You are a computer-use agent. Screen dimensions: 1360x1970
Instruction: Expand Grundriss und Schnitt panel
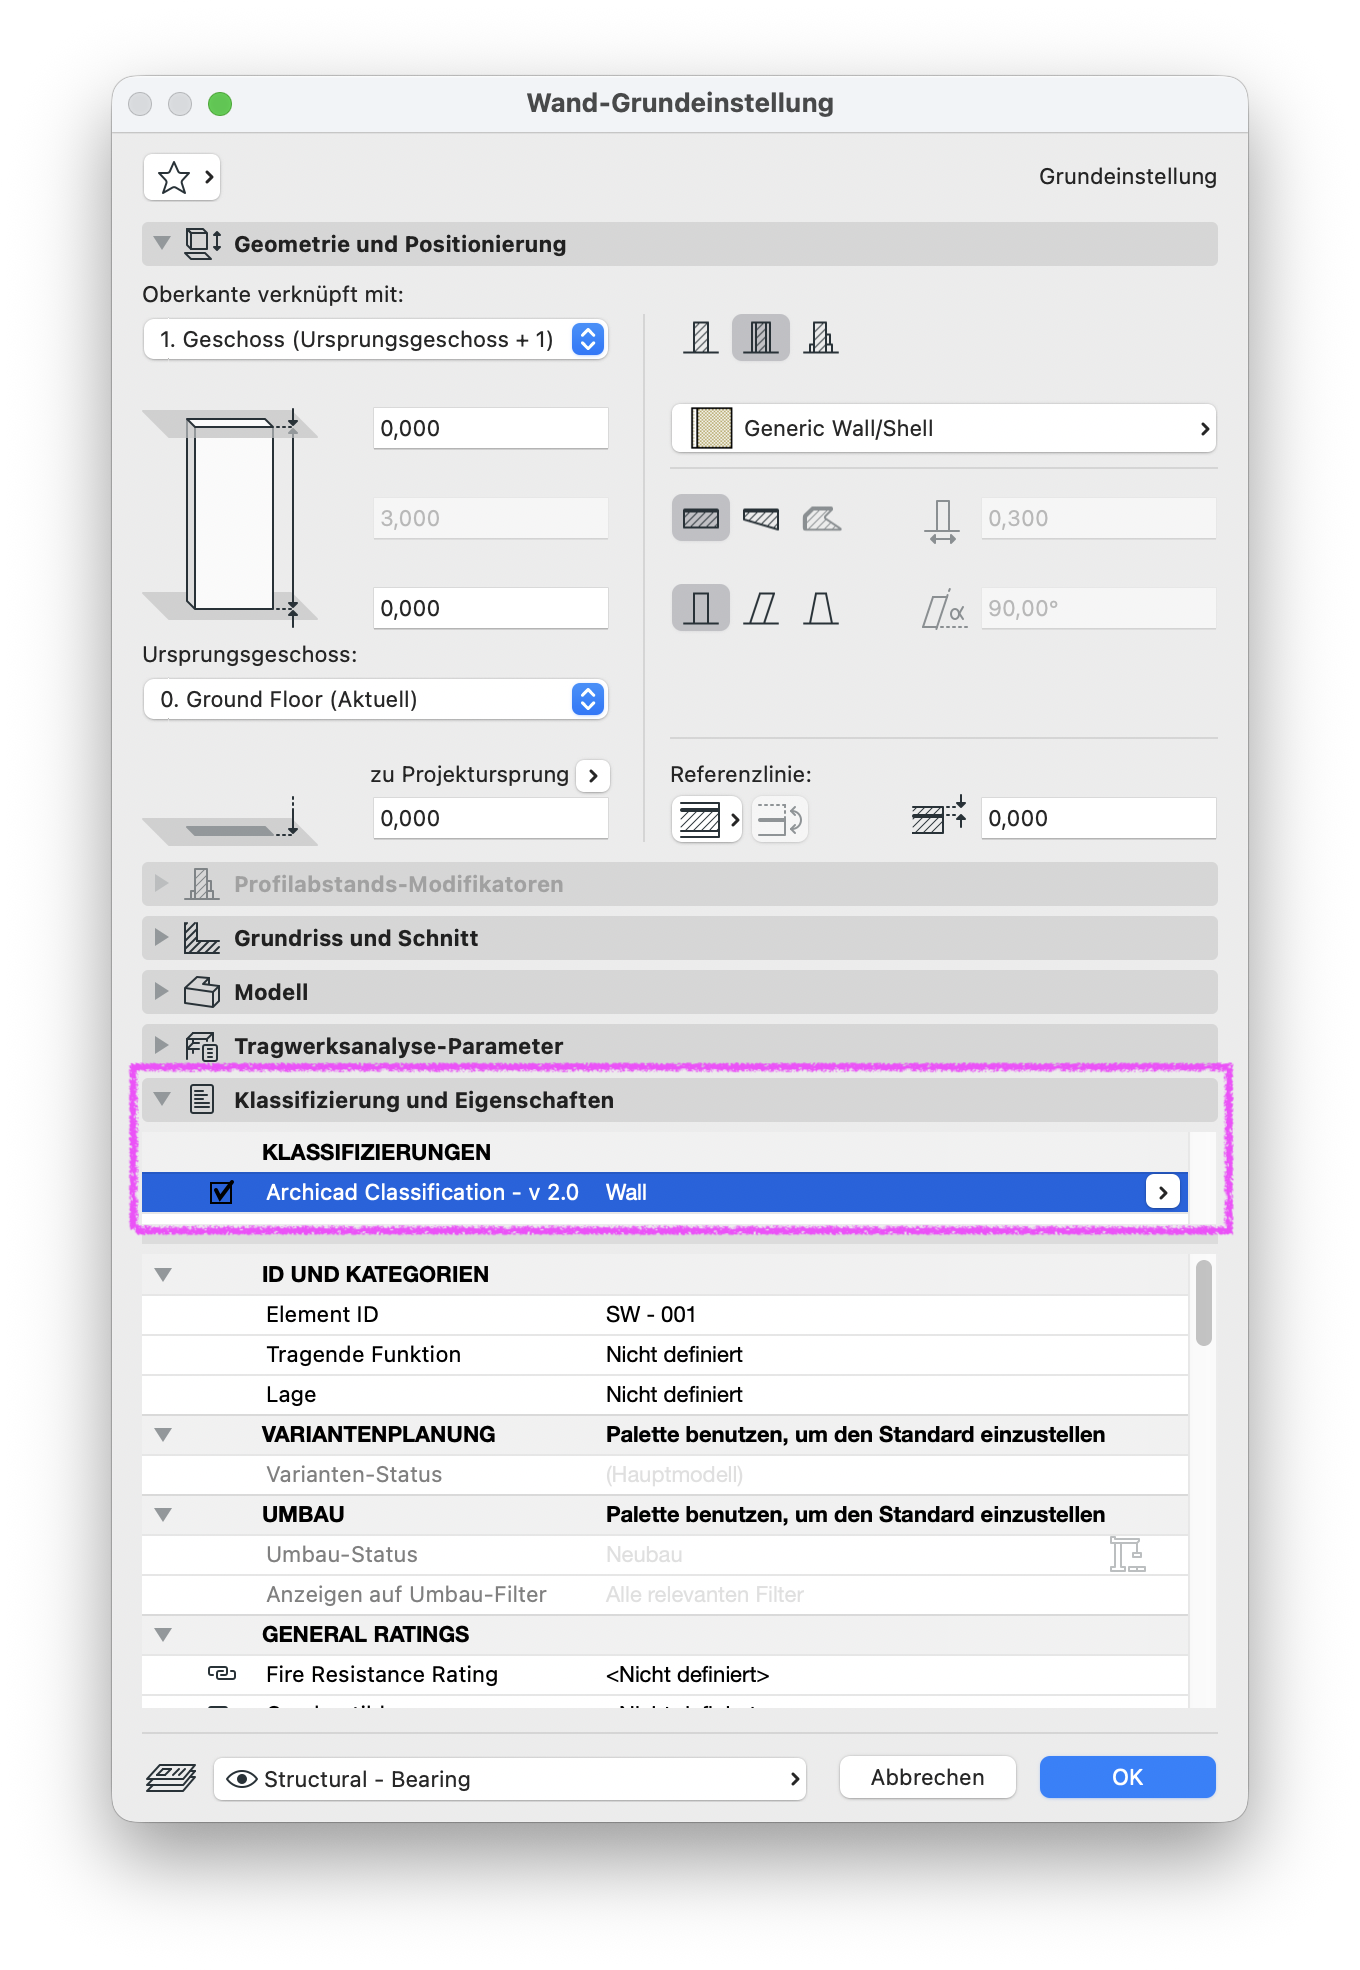coord(162,937)
